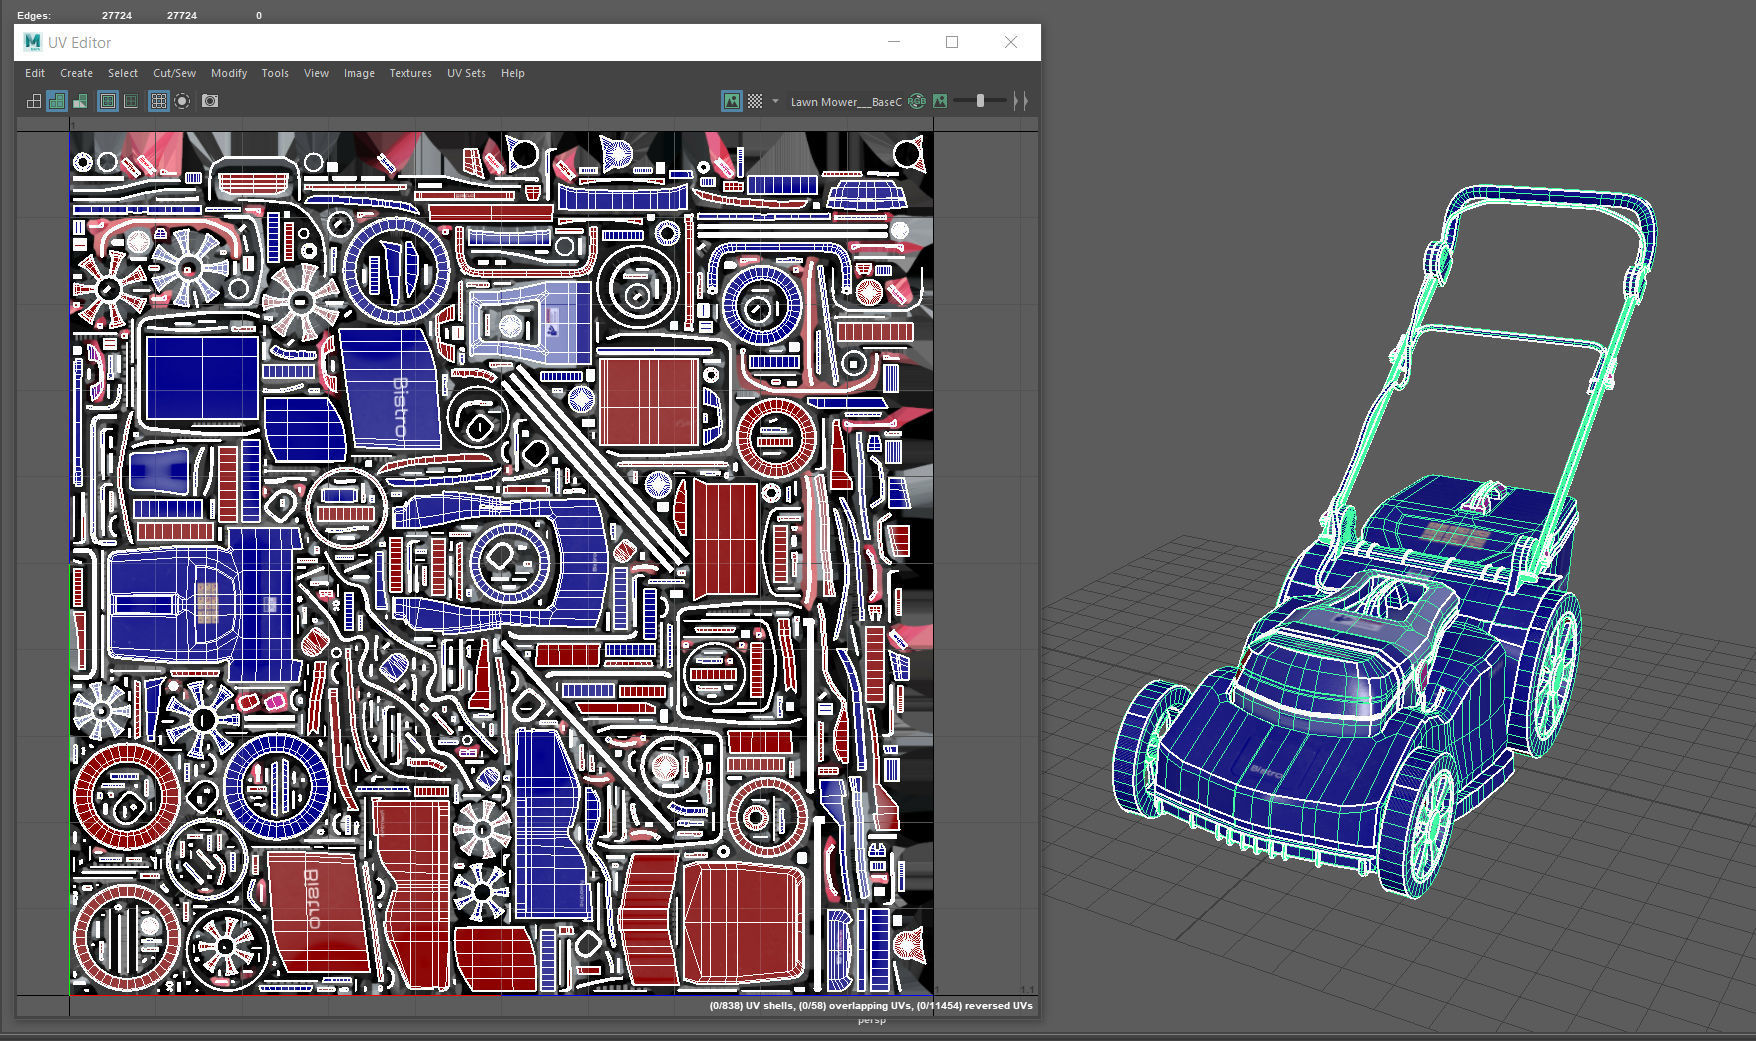Open the UV Sets menu
This screenshot has height=1041, width=1756.
pyautogui.click(x=466, y=73)
